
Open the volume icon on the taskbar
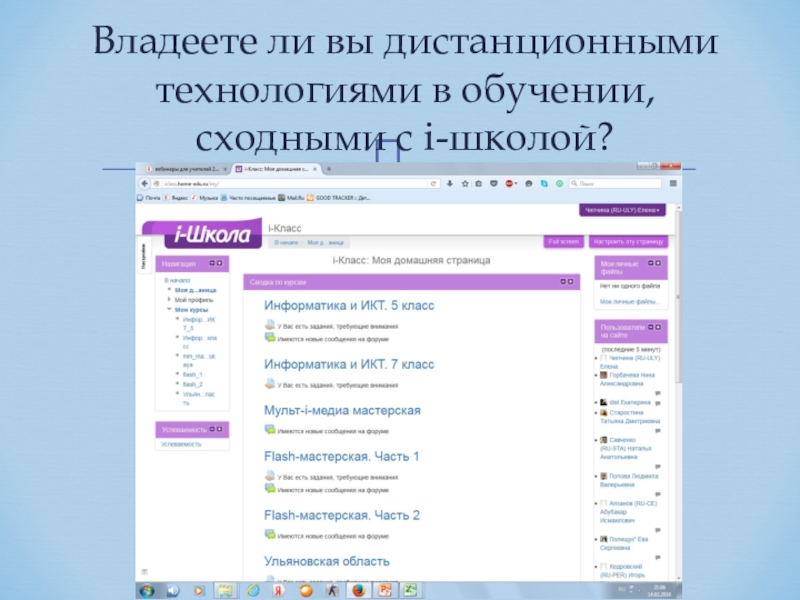[173, 591]
